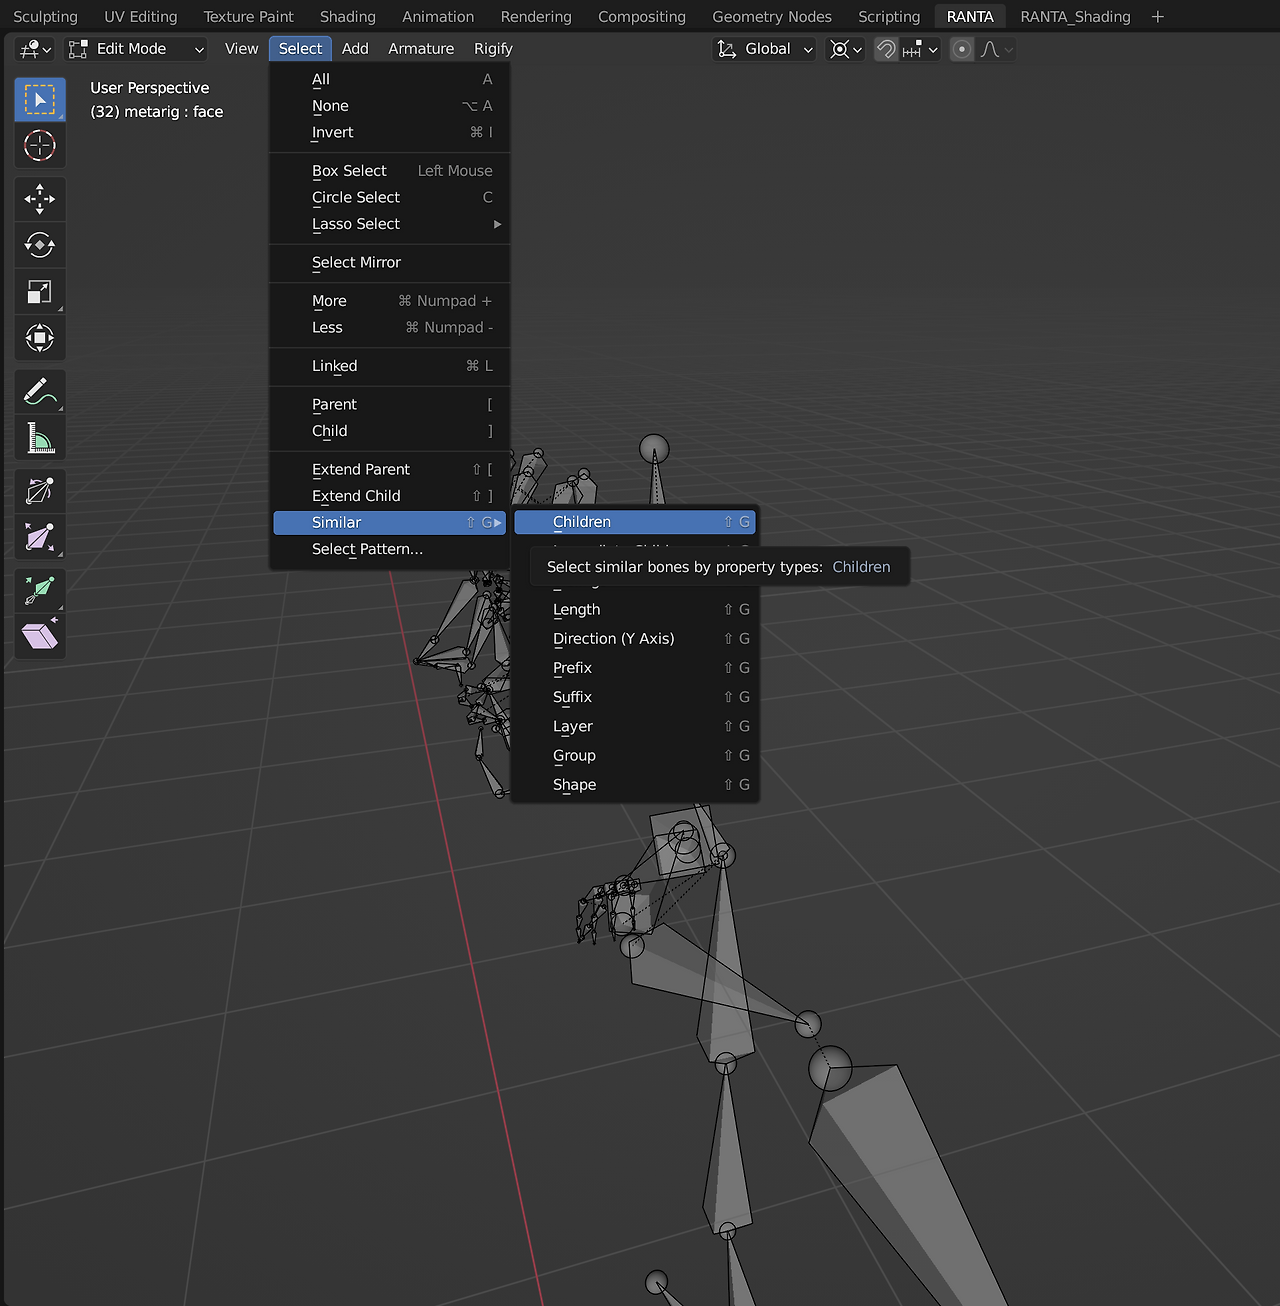Screen dimensions: 1280x1306
Task: Open the Armature menu
Action: (x=421, y=49)
